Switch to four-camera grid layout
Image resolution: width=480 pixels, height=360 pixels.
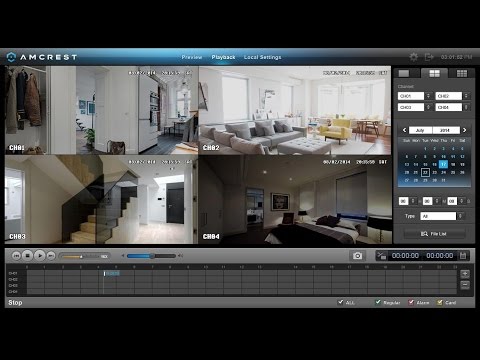click(x=434, y=73)
